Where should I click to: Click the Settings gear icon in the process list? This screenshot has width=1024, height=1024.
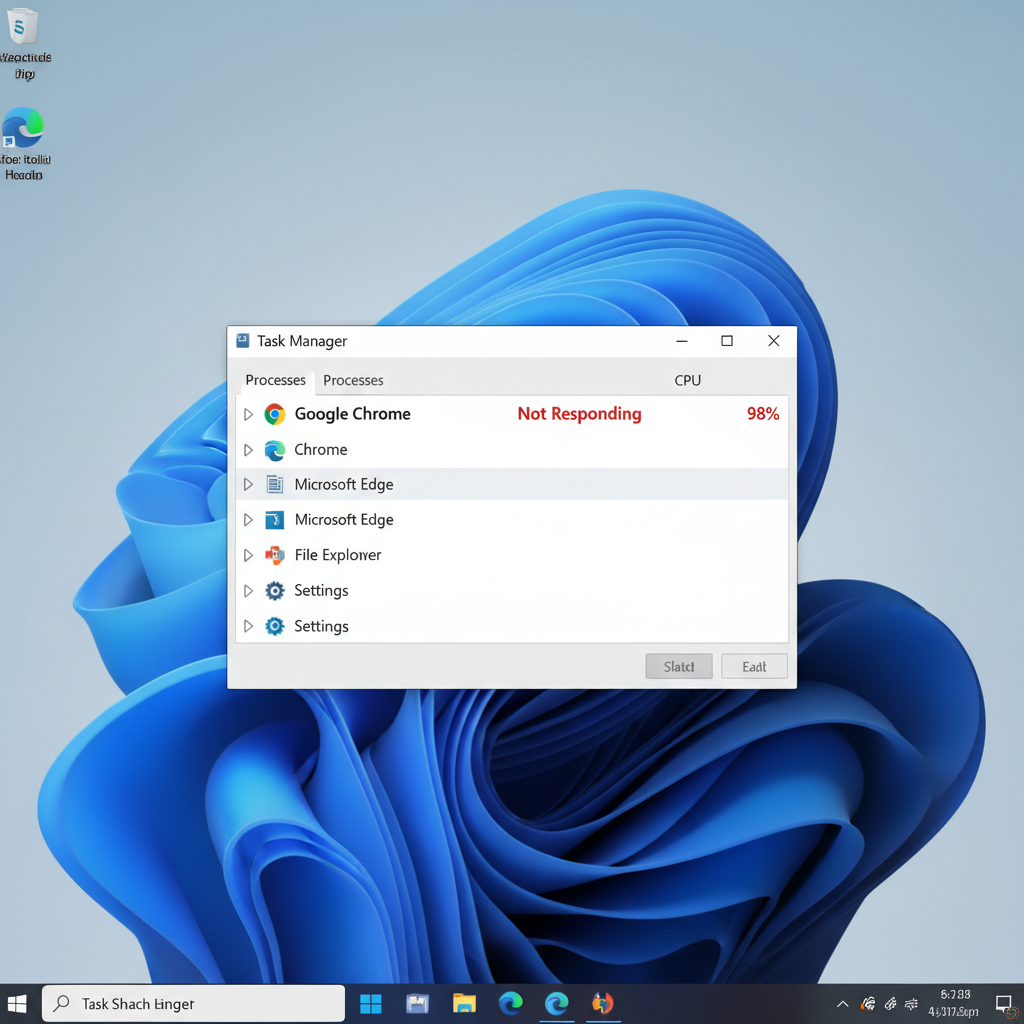(273, 591)
